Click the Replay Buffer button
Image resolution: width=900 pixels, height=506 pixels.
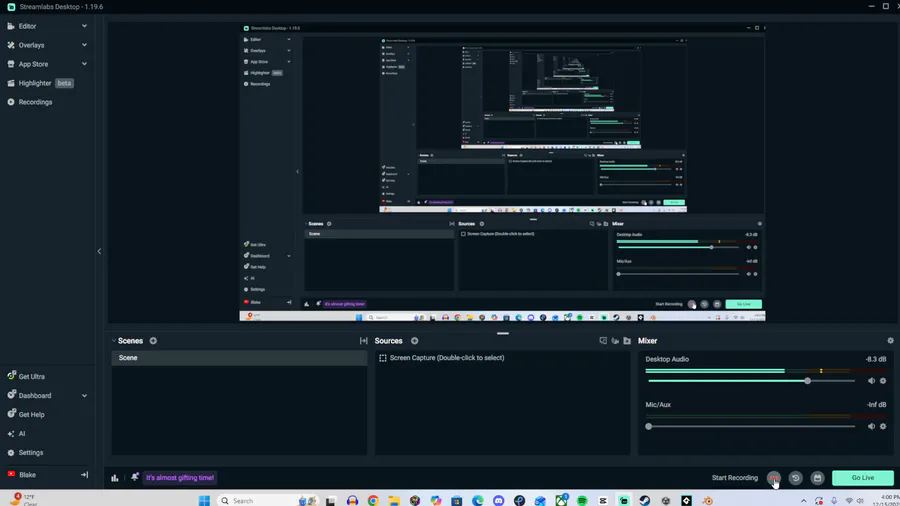point(796,477)
